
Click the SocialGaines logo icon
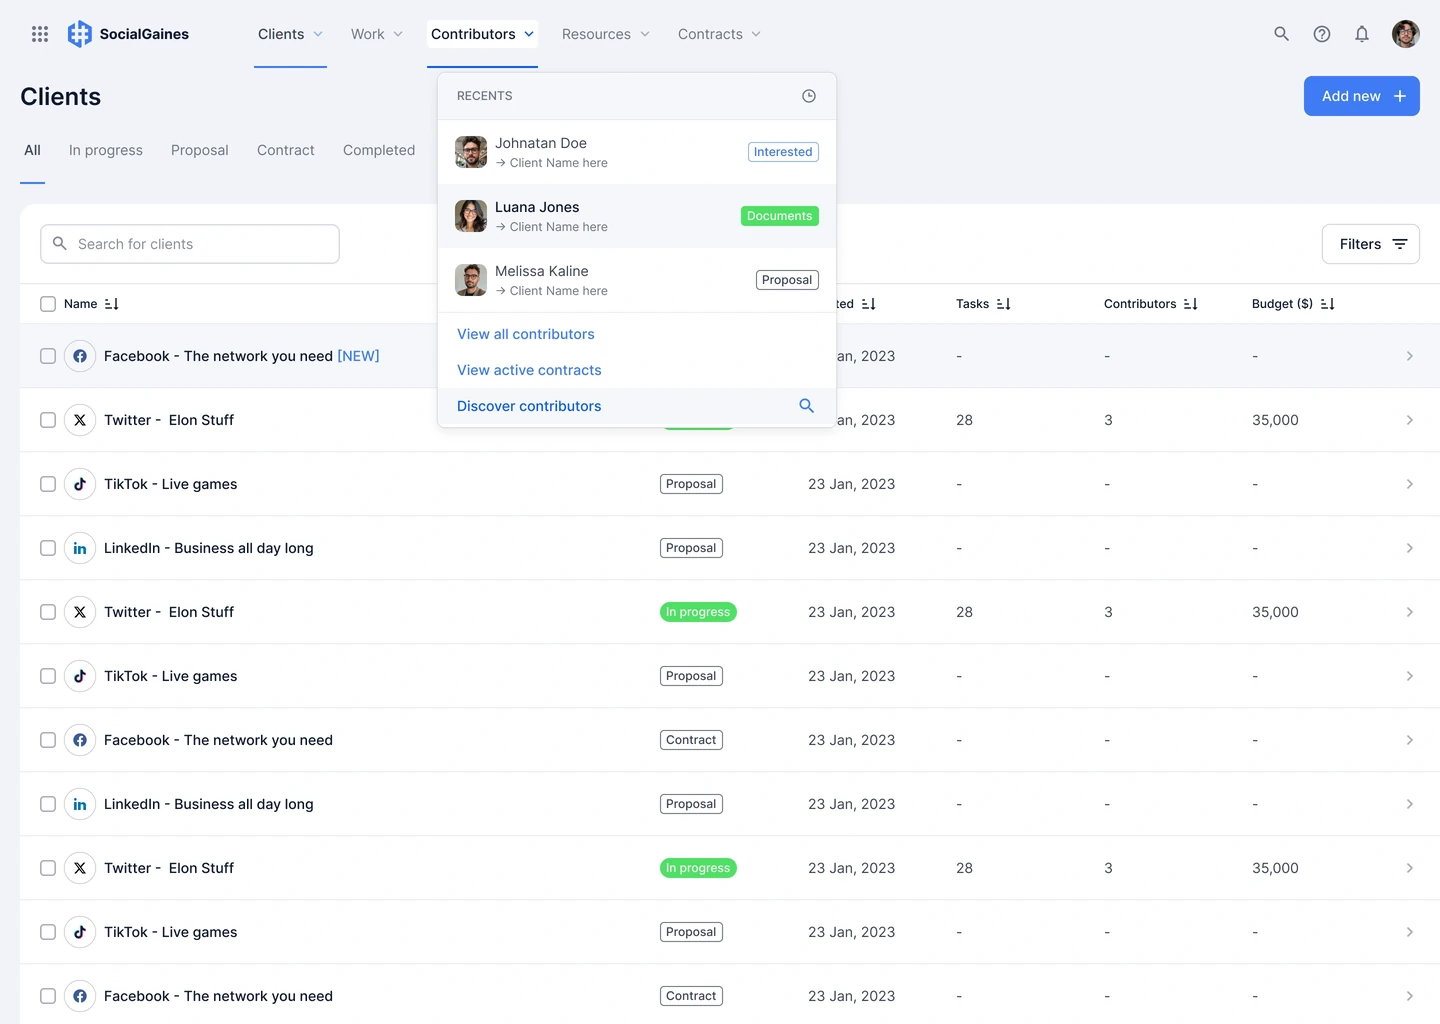click(80, 34)
